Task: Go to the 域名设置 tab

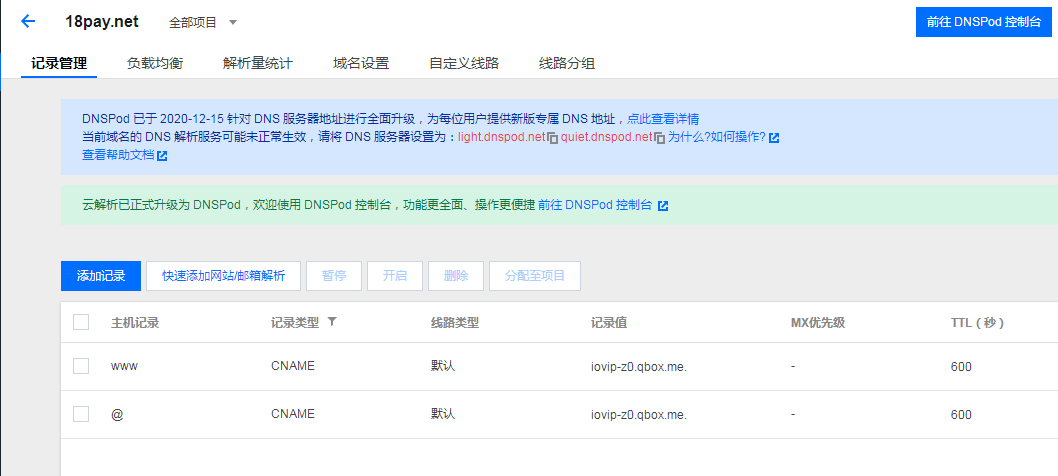Action: point(361,63)
